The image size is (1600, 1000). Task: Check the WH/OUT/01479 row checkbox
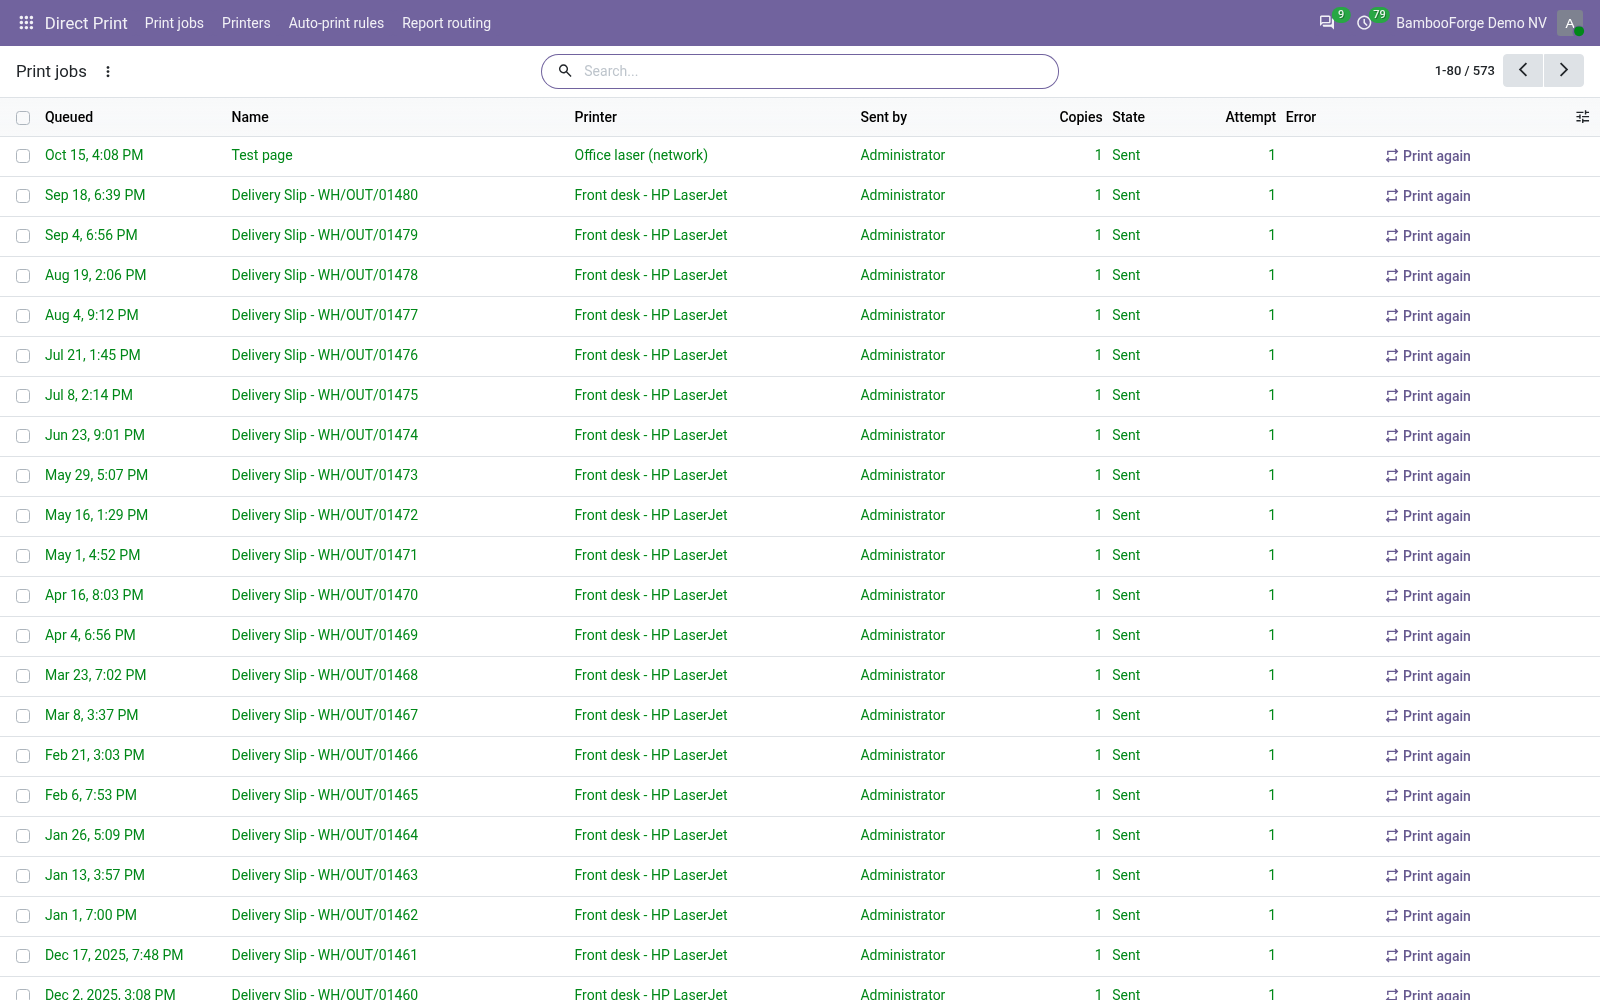point(23,236)
